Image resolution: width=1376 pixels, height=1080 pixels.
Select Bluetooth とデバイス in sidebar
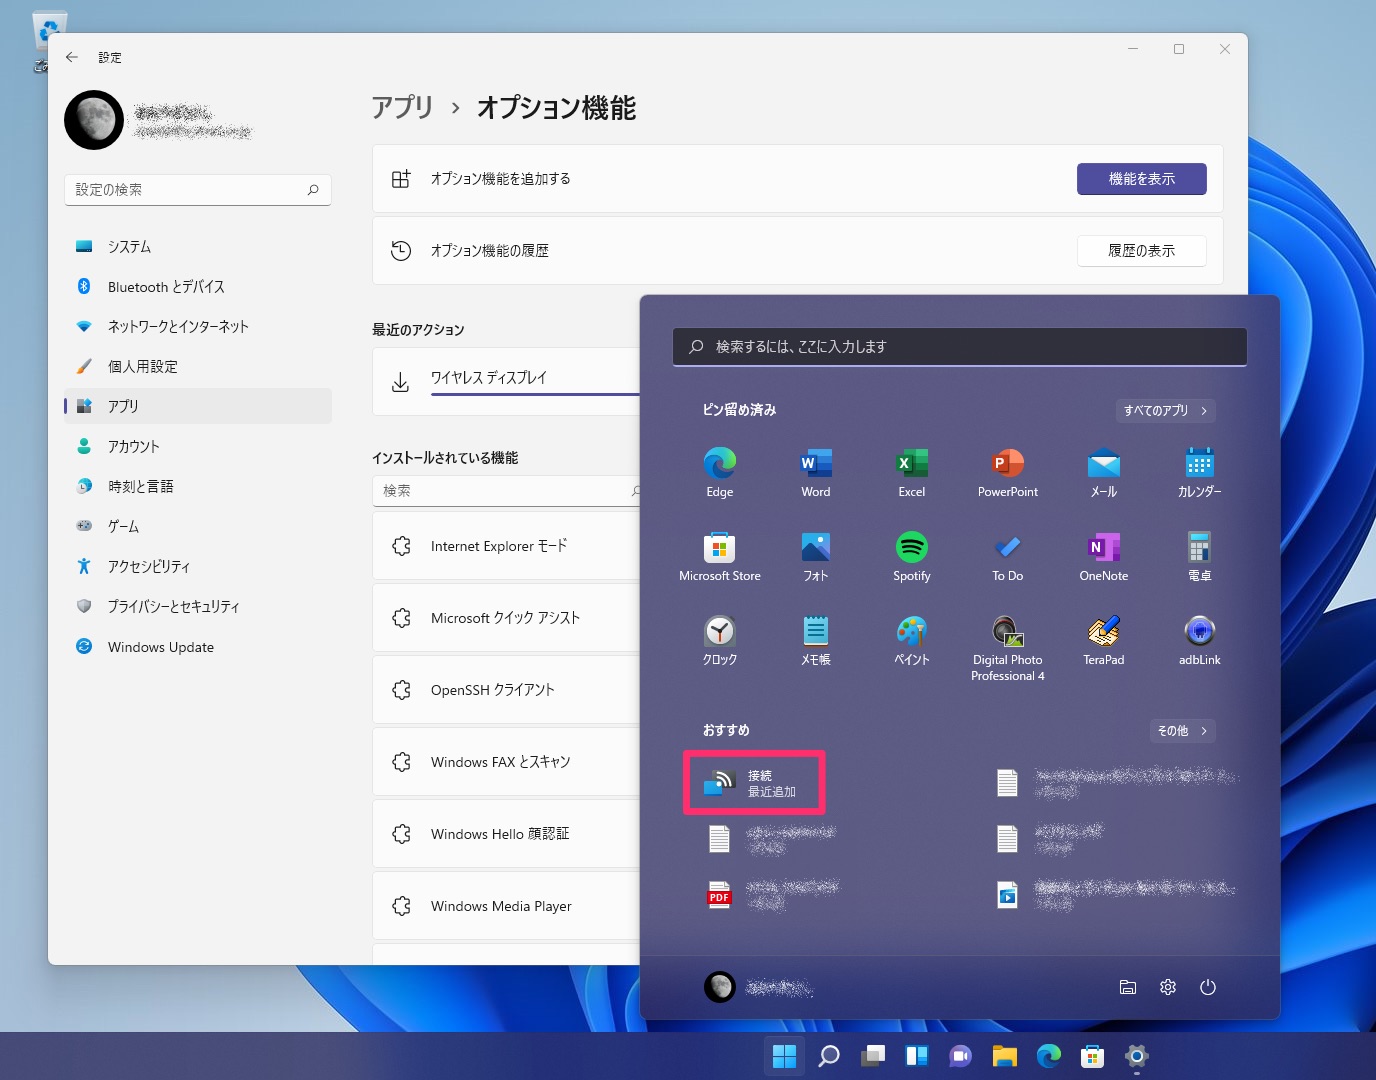coord(198,286)
